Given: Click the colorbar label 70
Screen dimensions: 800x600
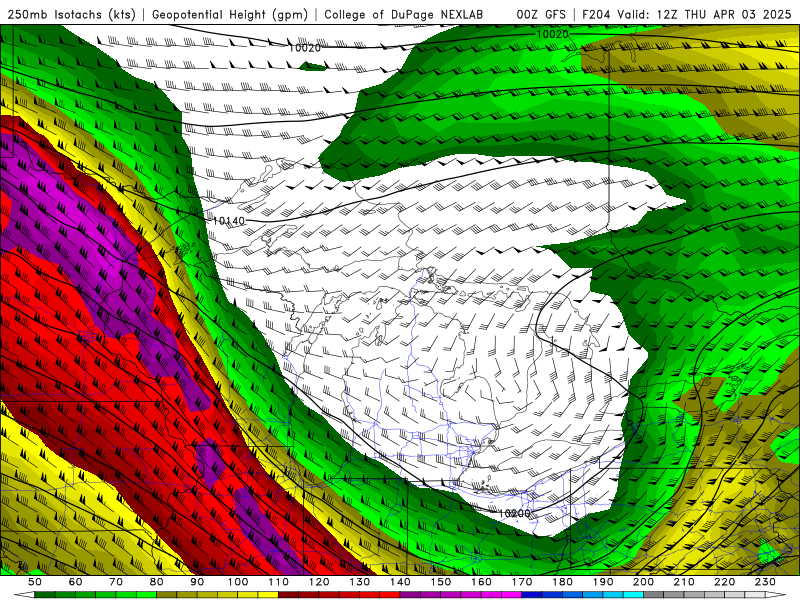Looking at the screenshot, I should tap(116, 582).
